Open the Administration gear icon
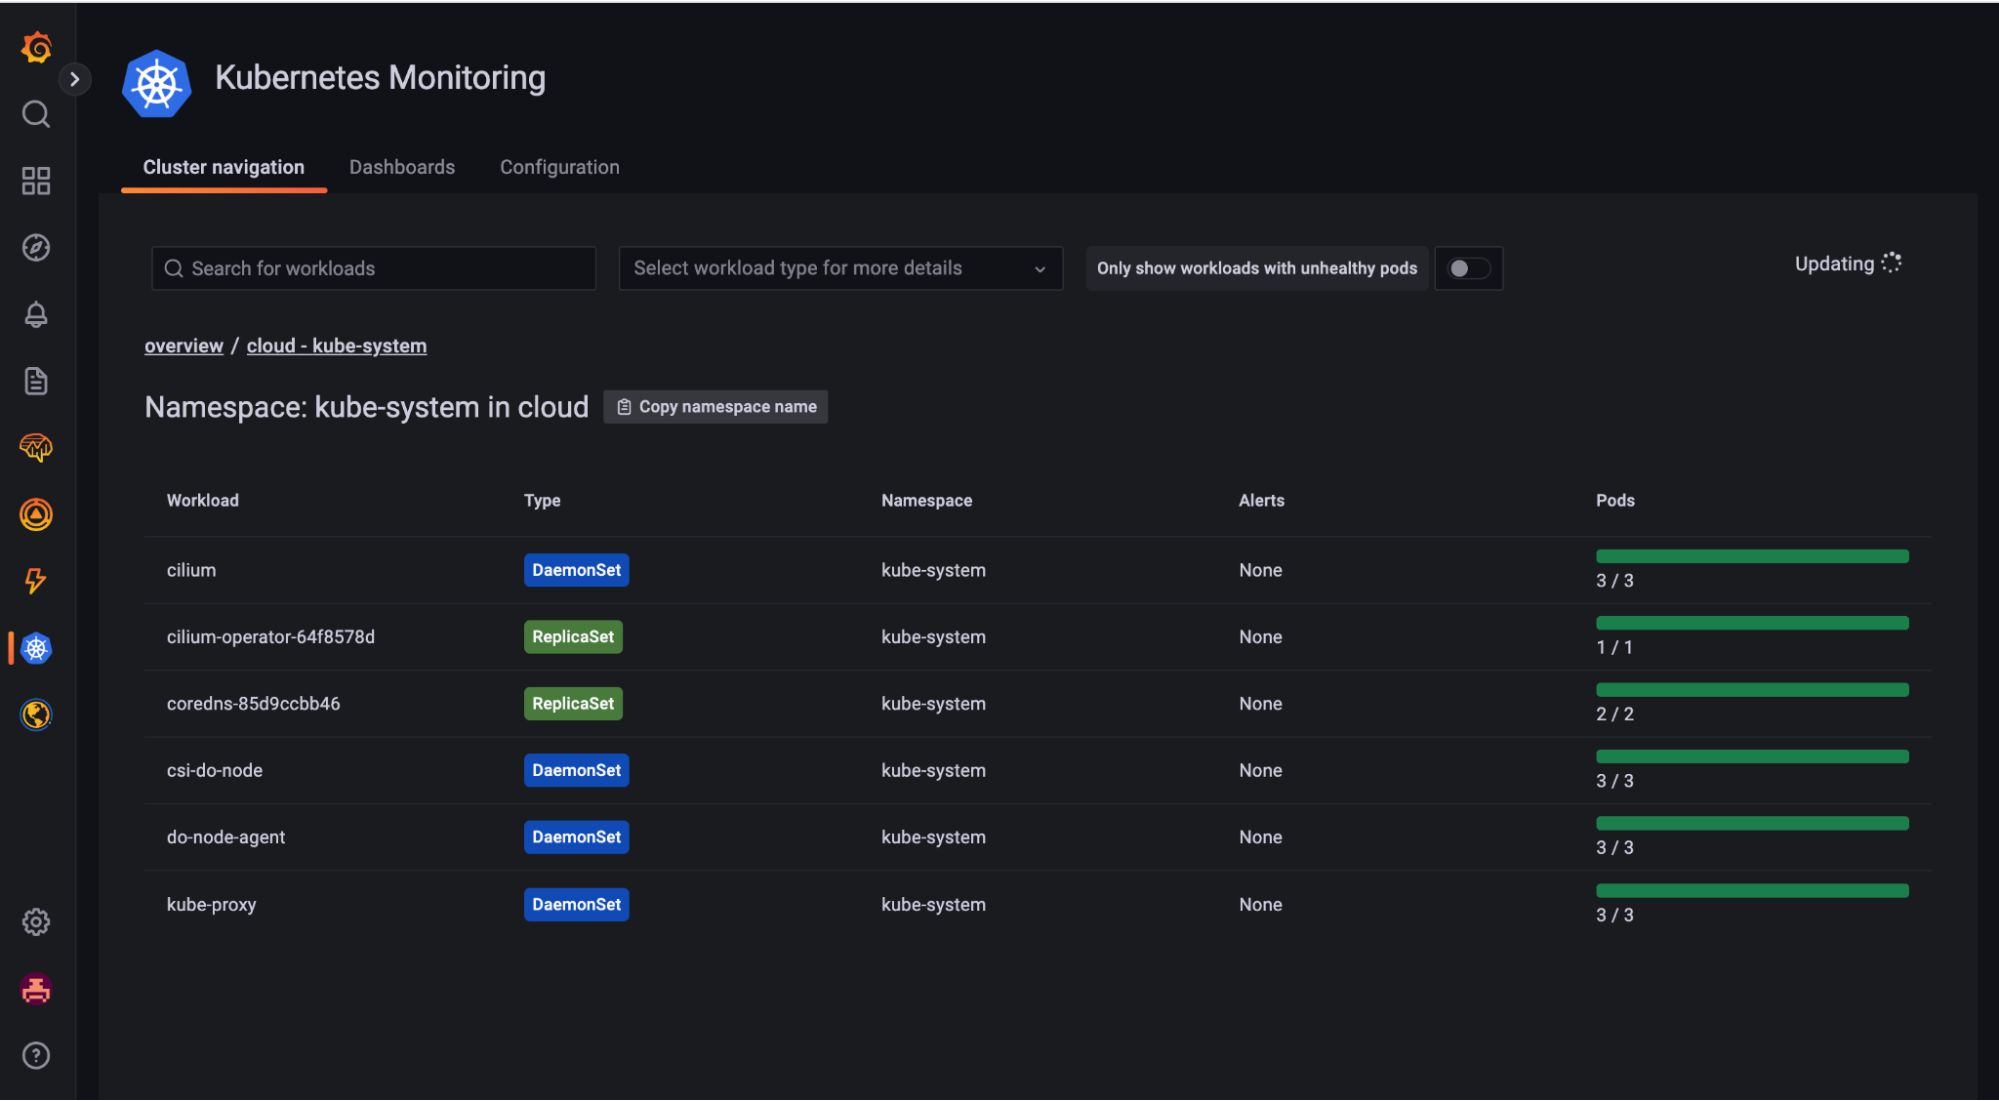This screenshot has height=1101, width=1999. tap(36, 922)
